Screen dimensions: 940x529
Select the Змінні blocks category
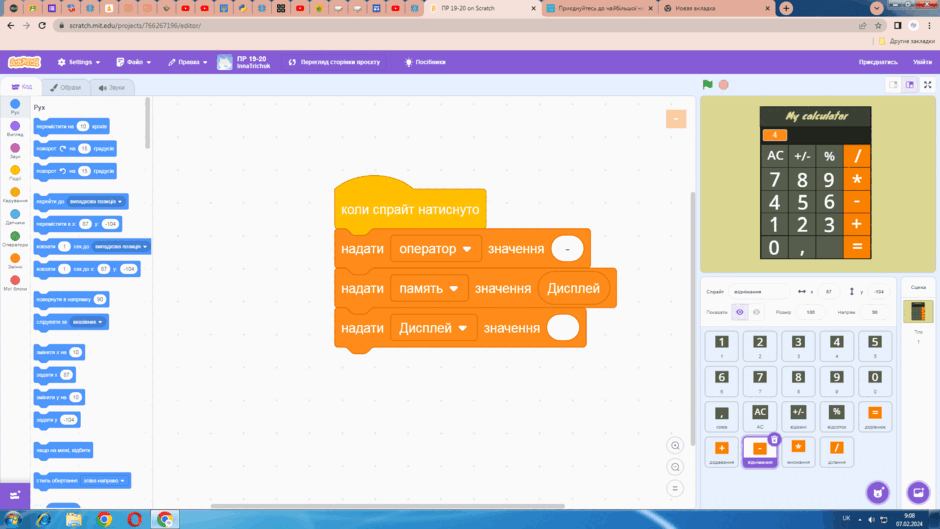coord(15,262)
